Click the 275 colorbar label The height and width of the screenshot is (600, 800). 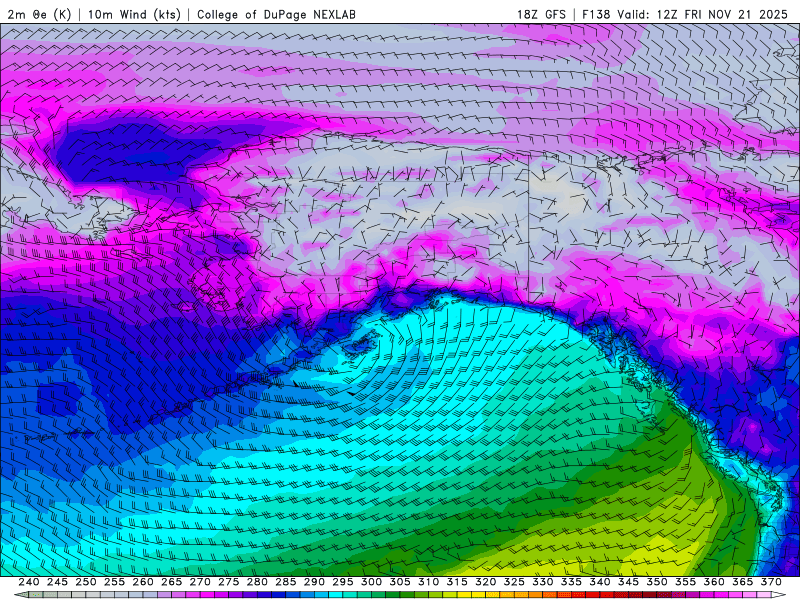(x=229, y=582)
